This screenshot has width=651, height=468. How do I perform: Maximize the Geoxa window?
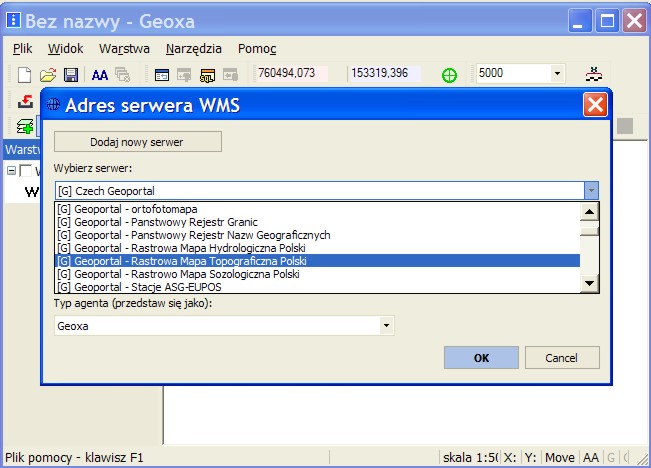[607, 21]
